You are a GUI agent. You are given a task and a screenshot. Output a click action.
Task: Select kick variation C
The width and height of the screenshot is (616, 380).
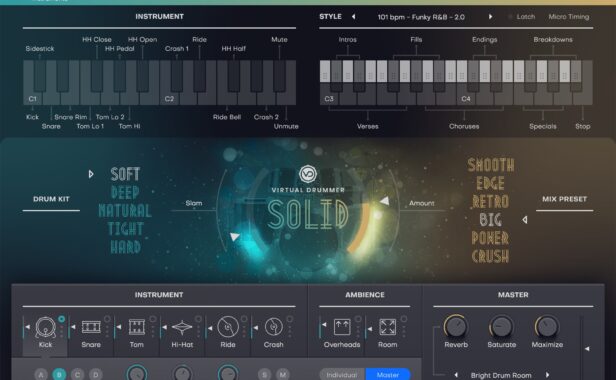point(77,374)
